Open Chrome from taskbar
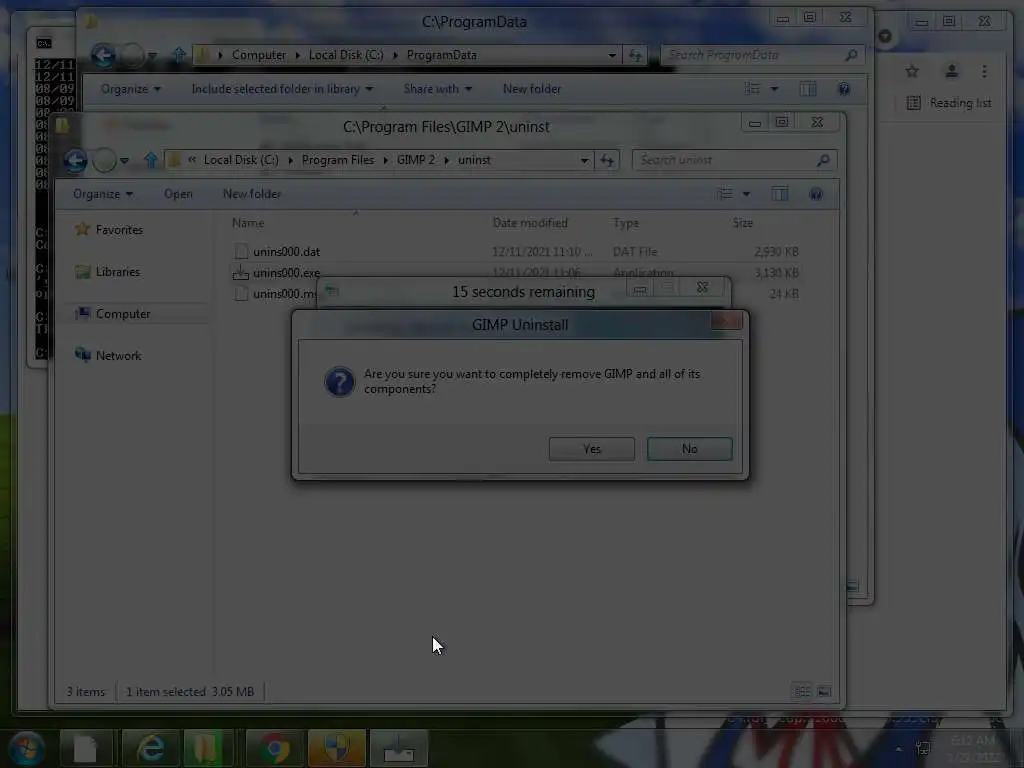This screenshot has height=768, width=1024. pyautogui.click(x=274, y=748)
